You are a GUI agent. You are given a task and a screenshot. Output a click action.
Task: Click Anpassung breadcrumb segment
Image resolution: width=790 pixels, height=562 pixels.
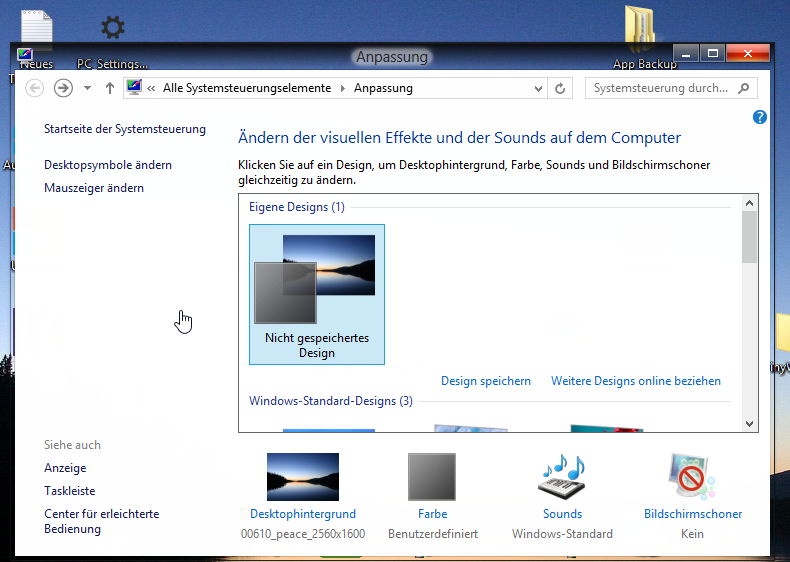coord(383,88)
